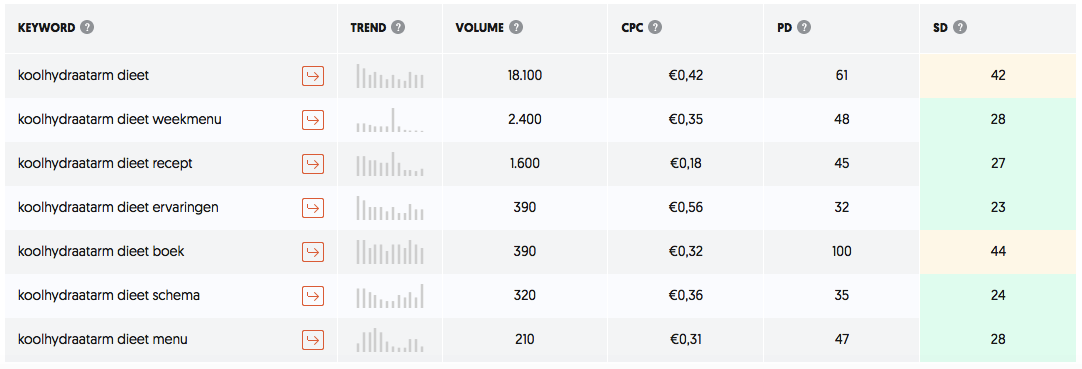Click arrow icon beside koolhydraatarm dieet recept
The image size is (1082, 369).
coord(313,164)
